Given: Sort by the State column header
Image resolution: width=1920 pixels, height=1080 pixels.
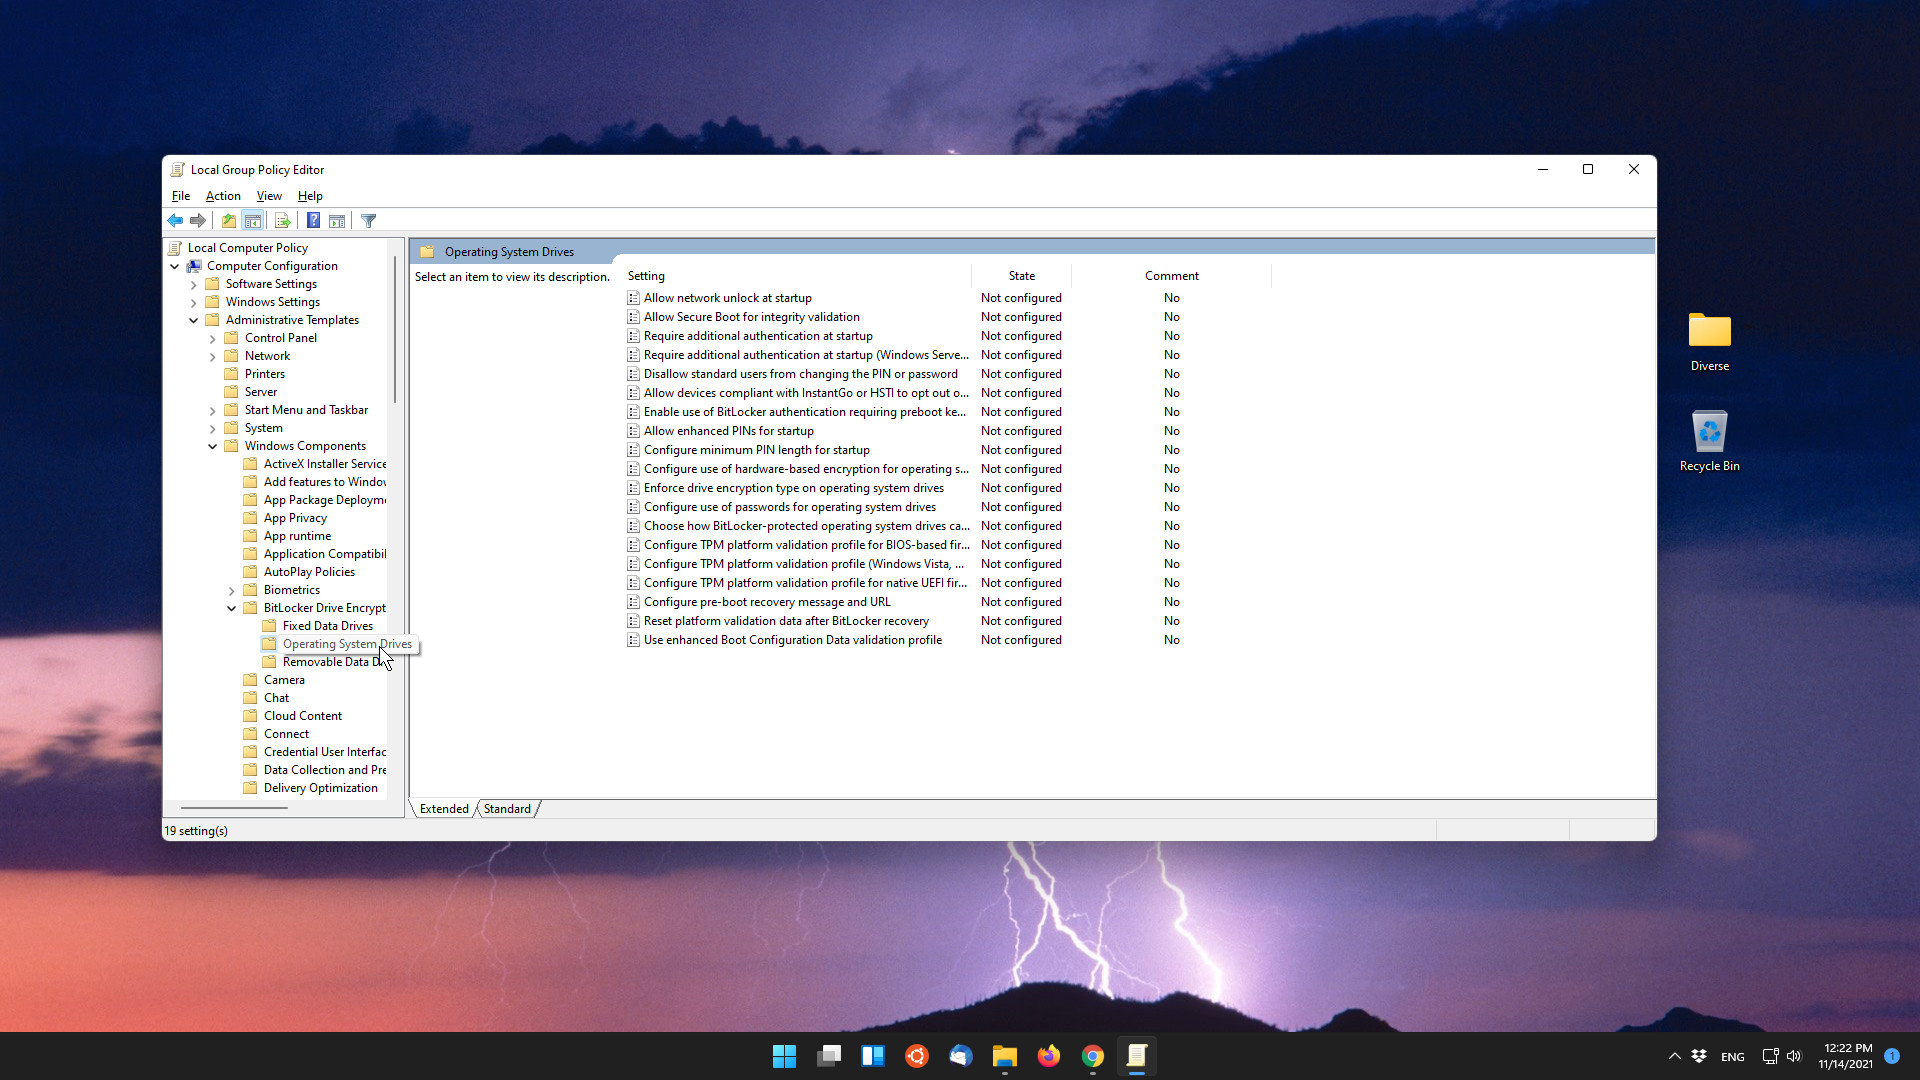Looking at the screenshot, I should (1021, 276).
